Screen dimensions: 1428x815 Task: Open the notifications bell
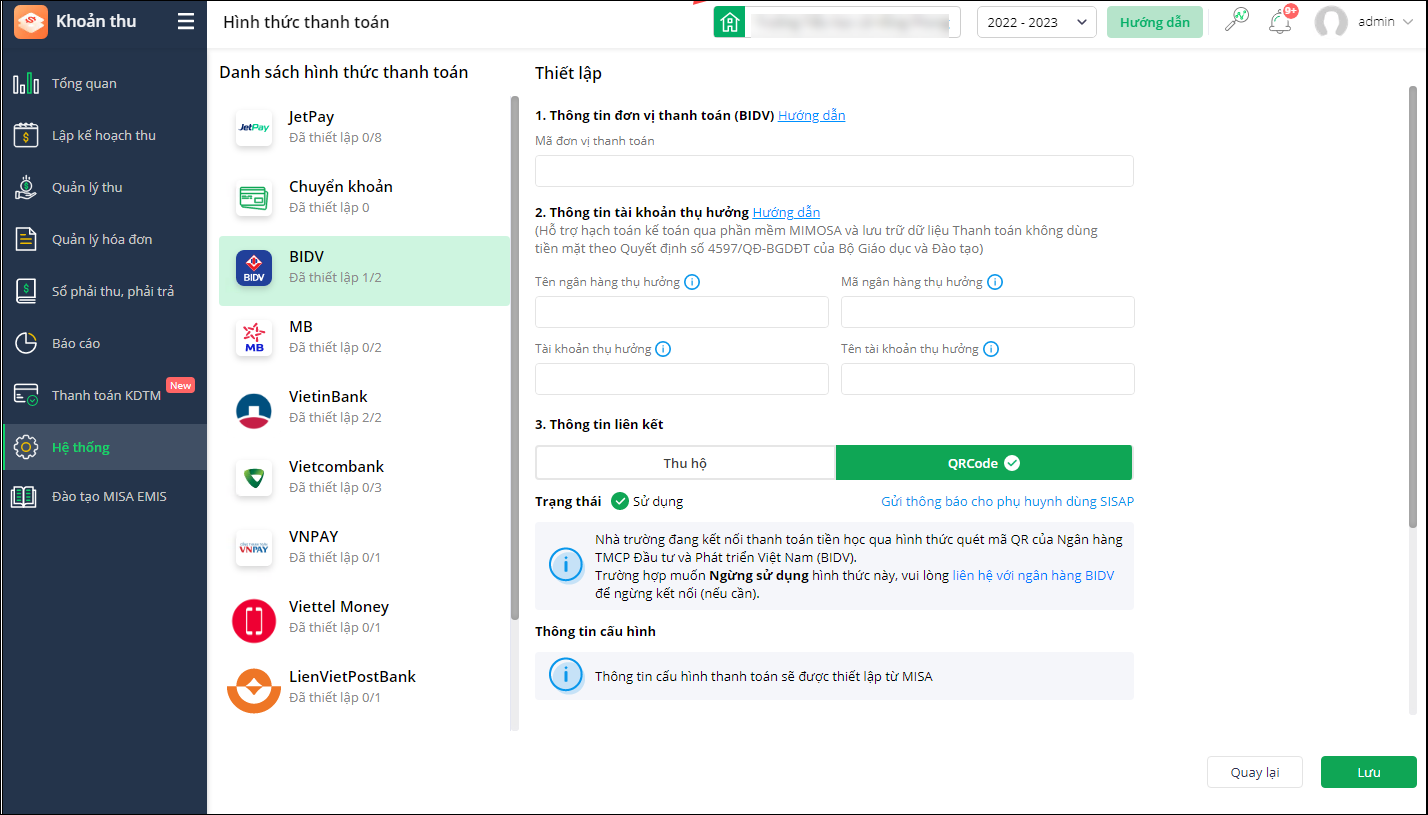(x=1279, y=22)
